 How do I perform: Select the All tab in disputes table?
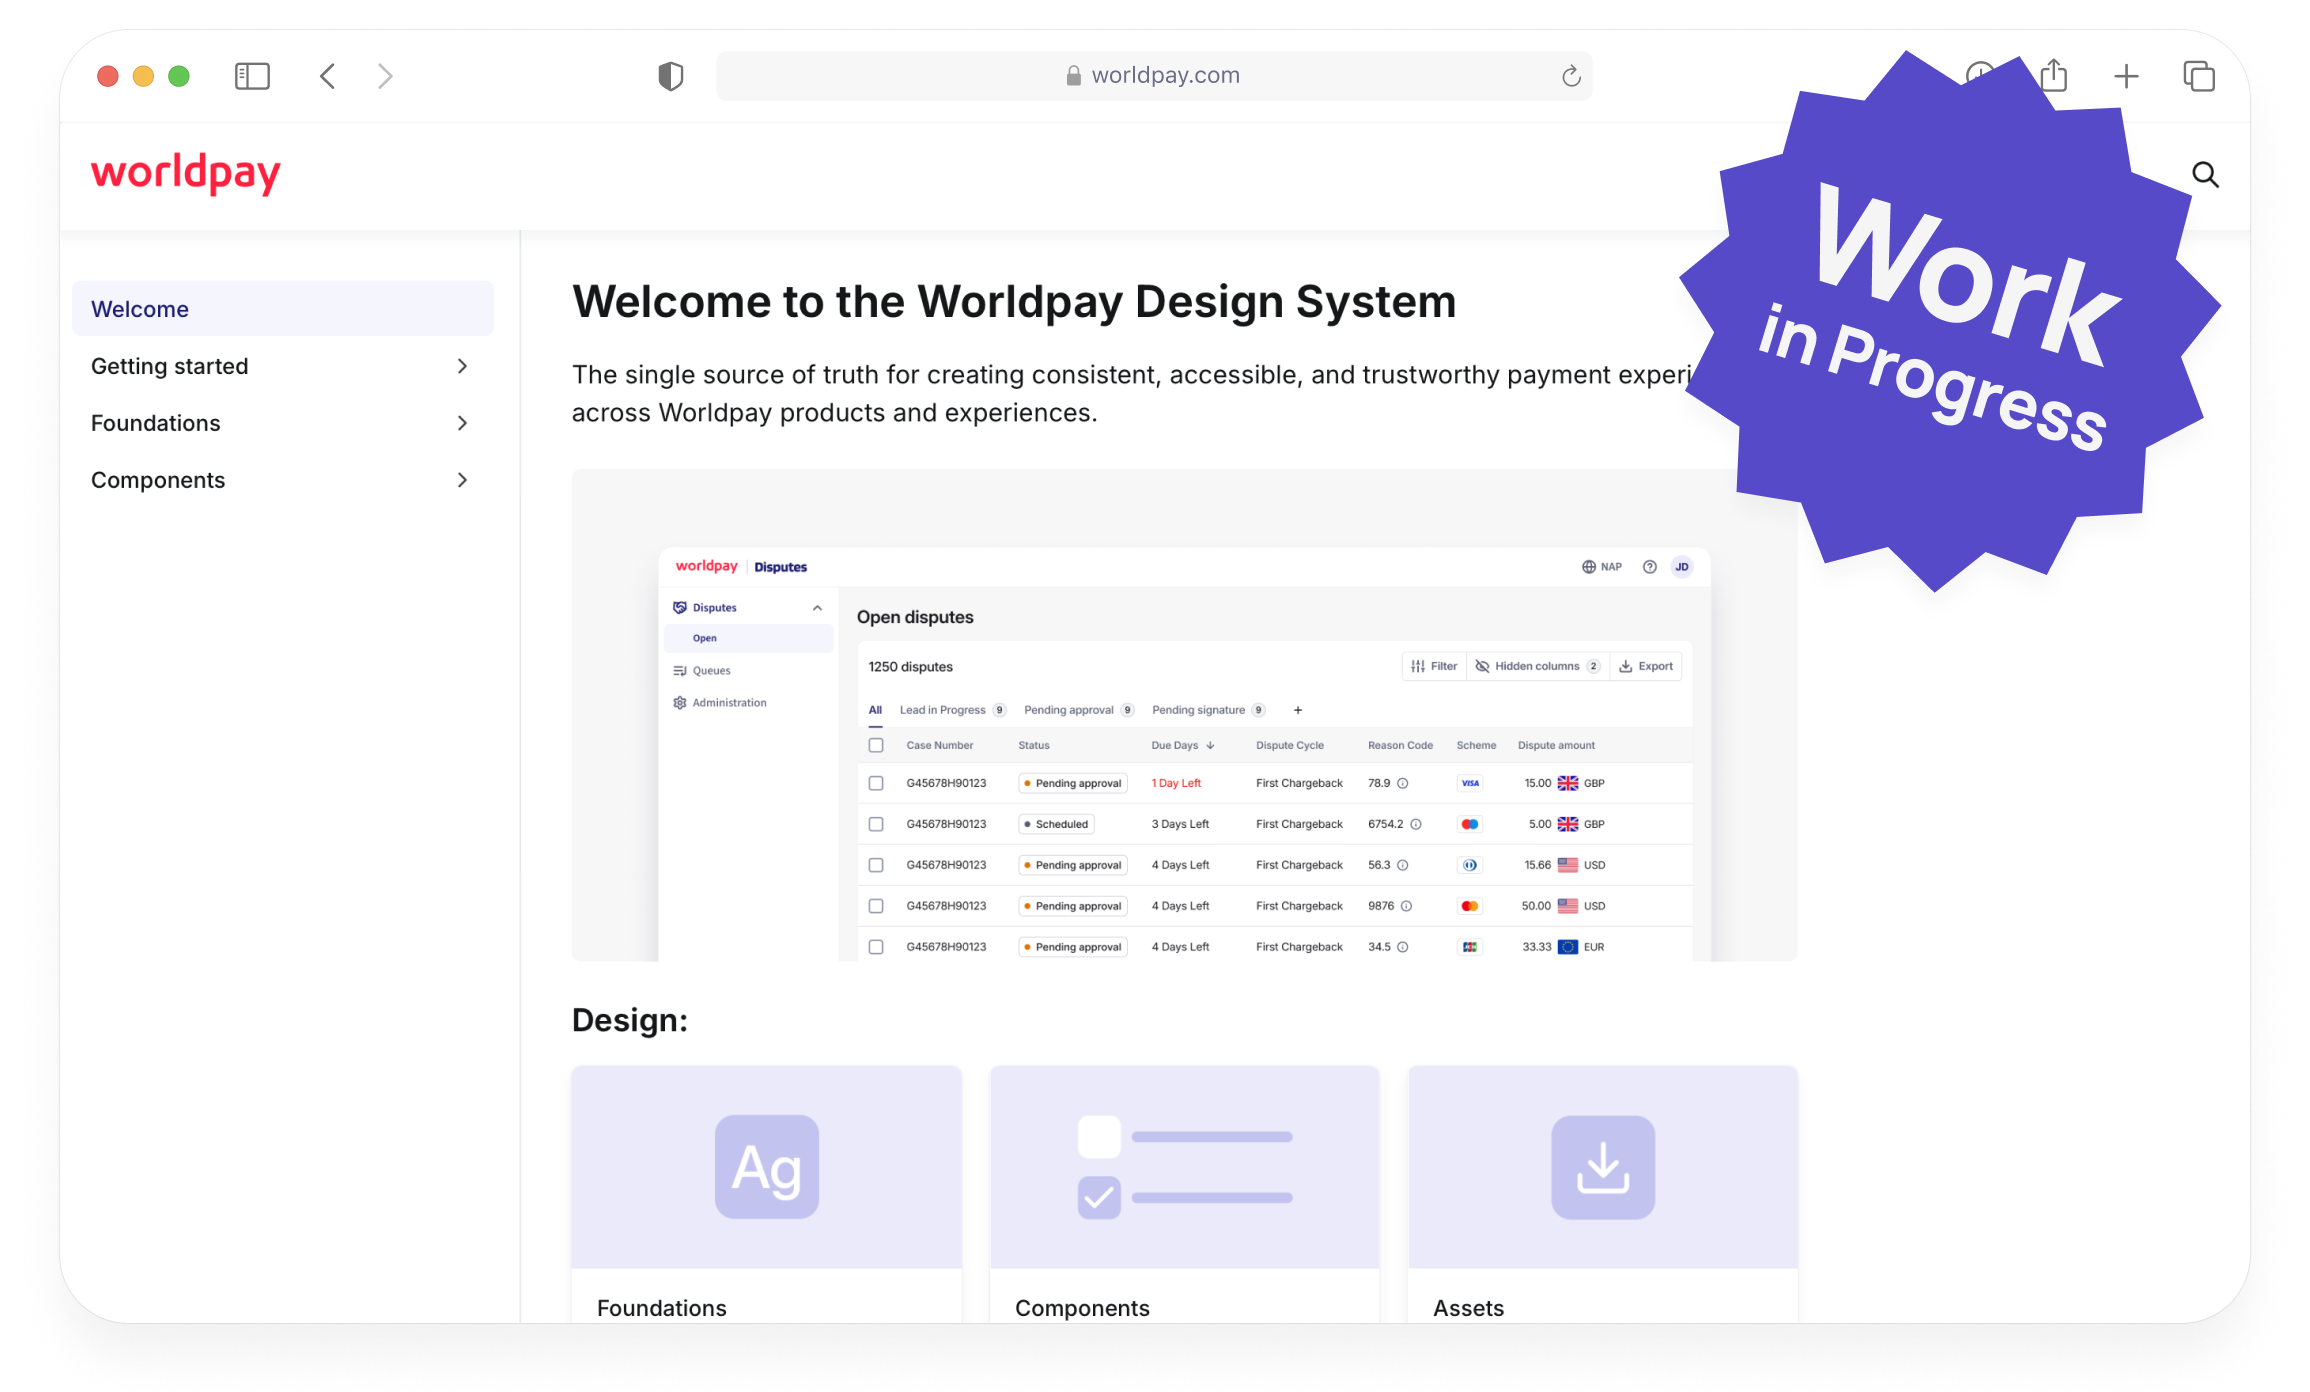pyautogui.click(x=875, y=711)
